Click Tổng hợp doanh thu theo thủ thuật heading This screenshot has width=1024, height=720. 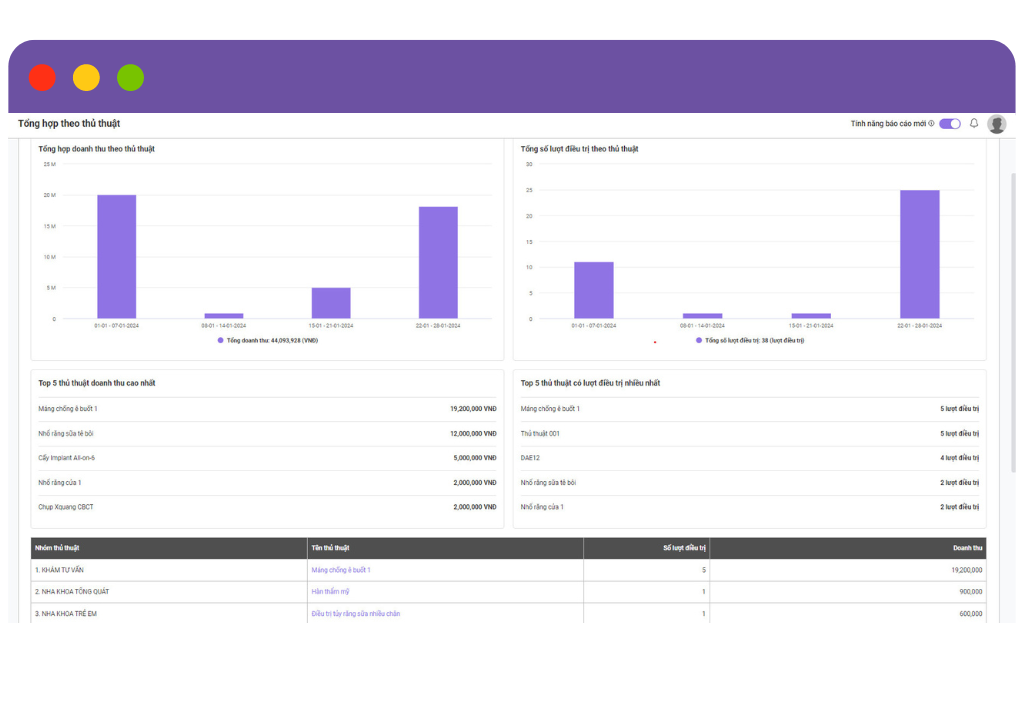pyautogui.click(x=97, y=149)
